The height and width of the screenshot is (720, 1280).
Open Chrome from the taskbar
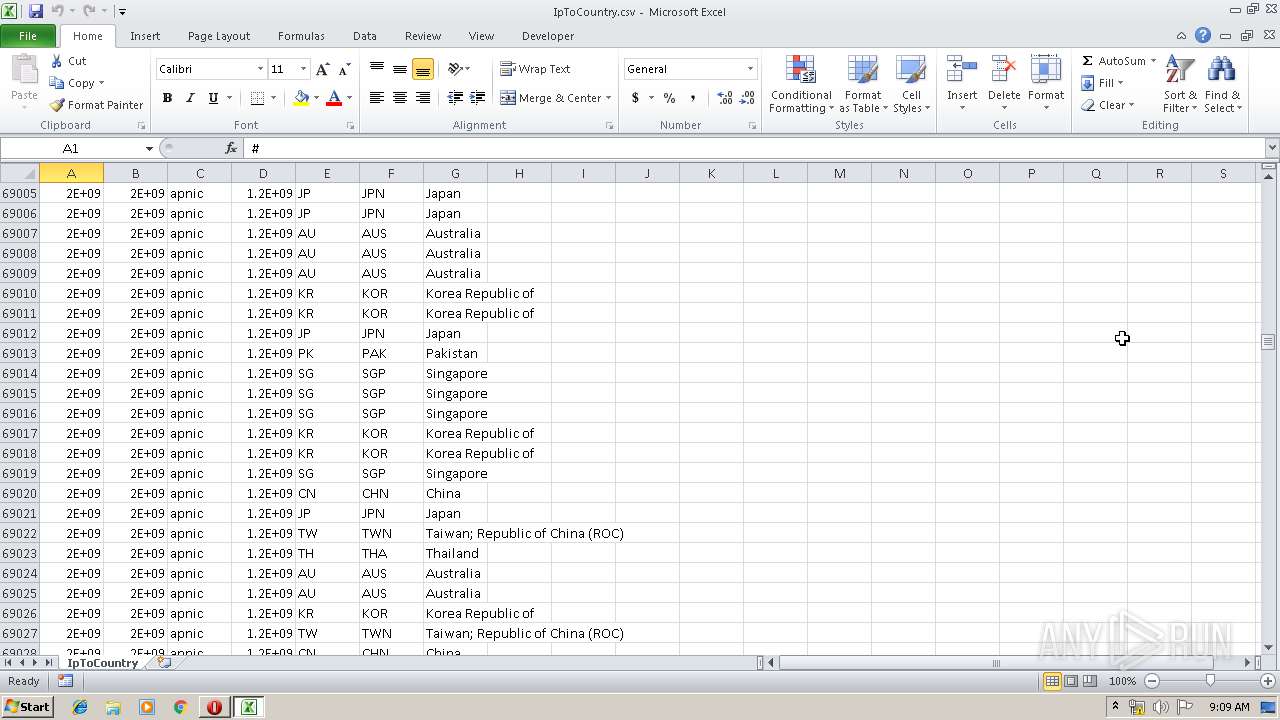click(180, 707)
